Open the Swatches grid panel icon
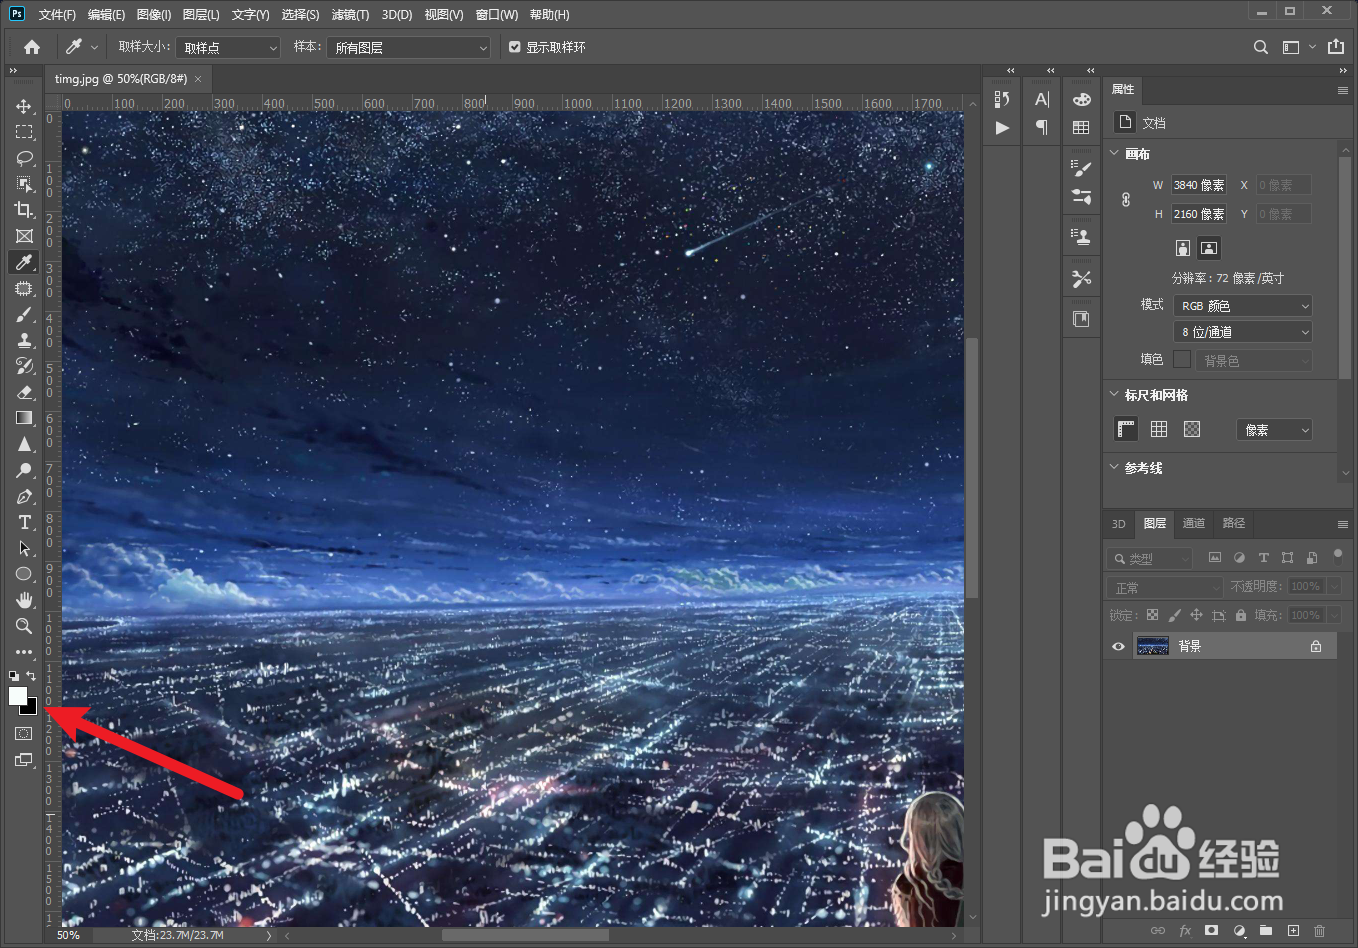The image size is (1358, 948). tap(1081, 128)
